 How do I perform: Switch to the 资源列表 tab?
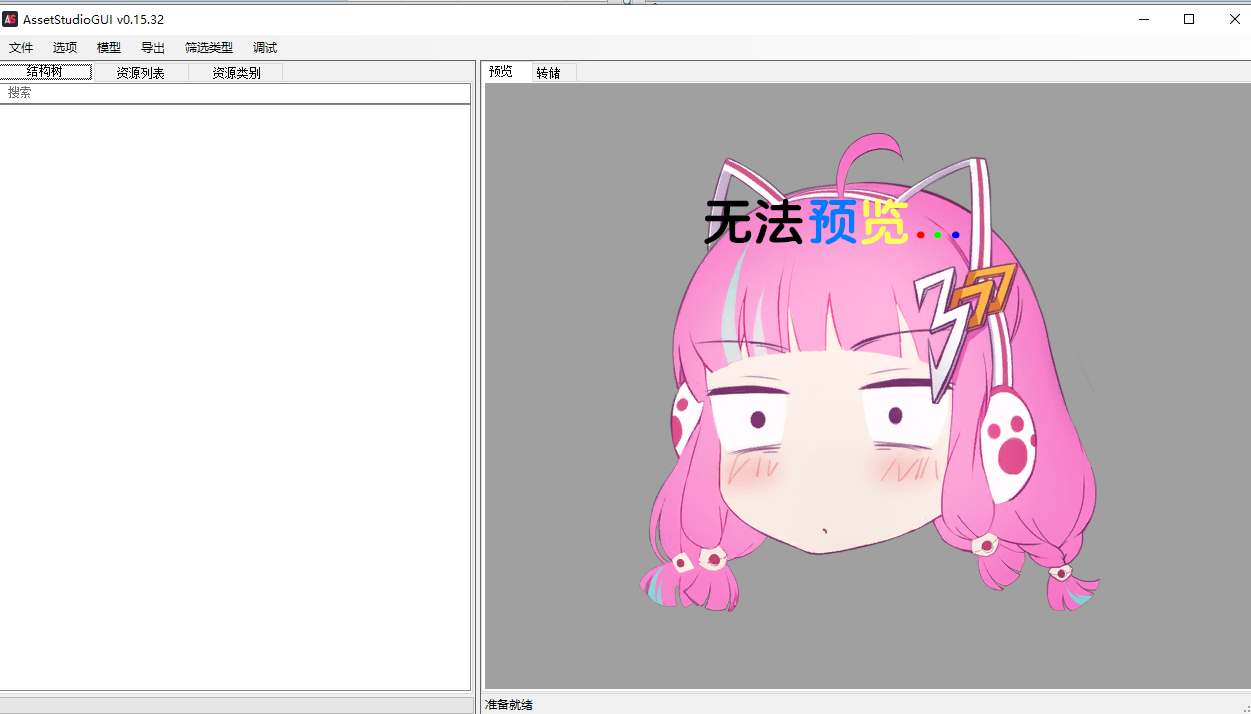(140, 73)
